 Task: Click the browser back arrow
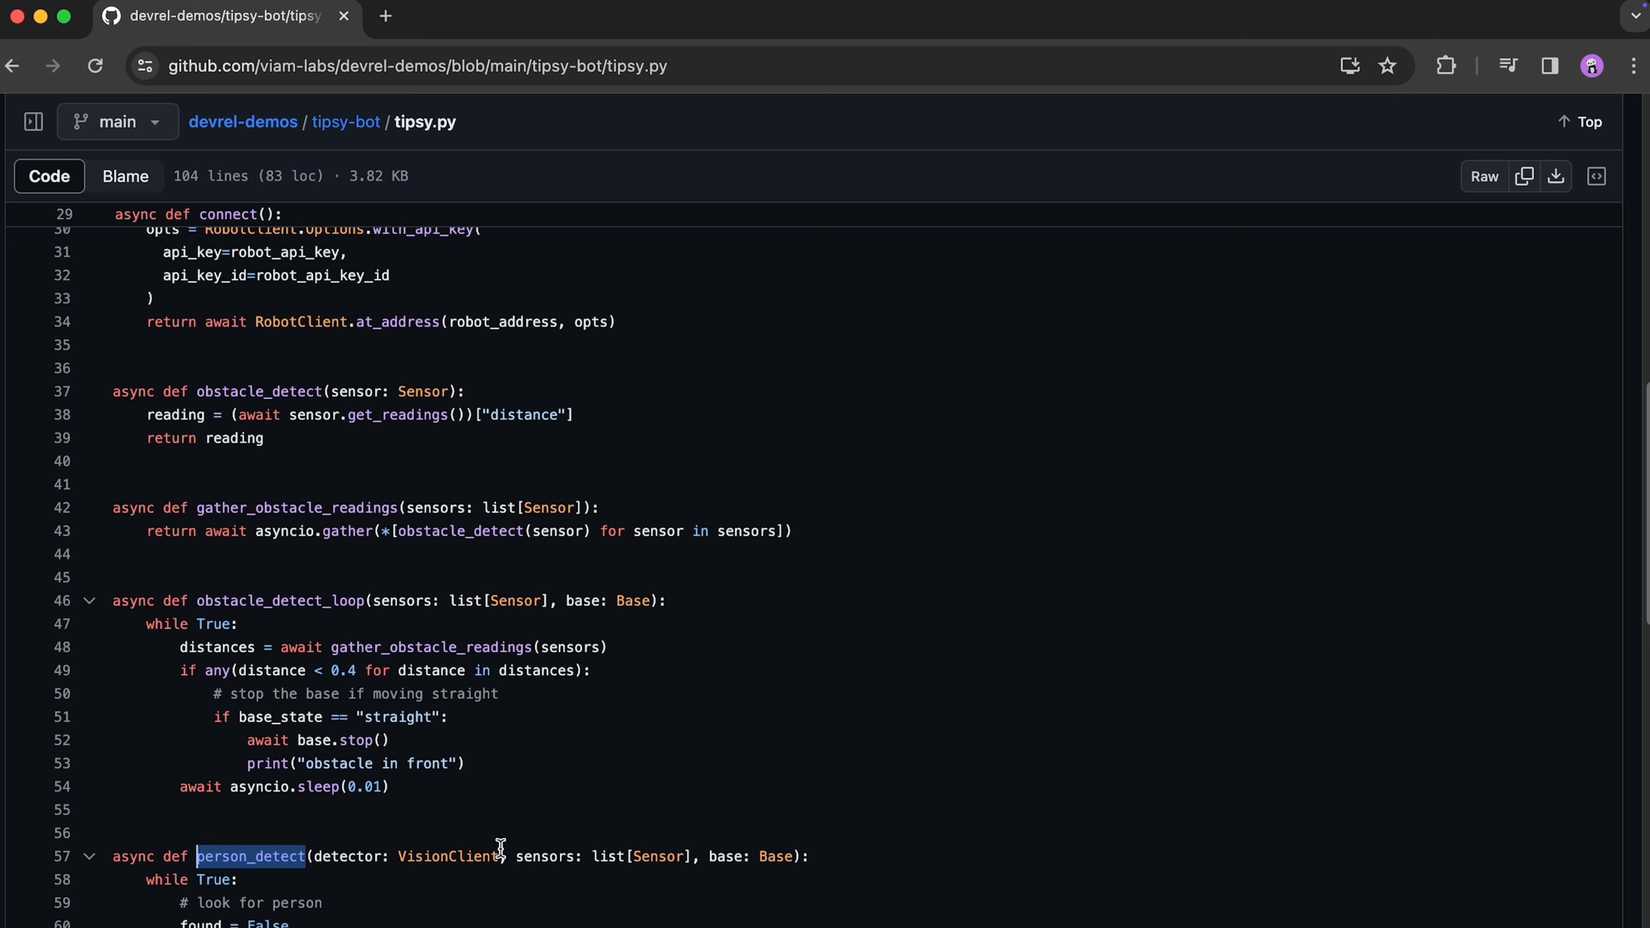coord(13,66)
